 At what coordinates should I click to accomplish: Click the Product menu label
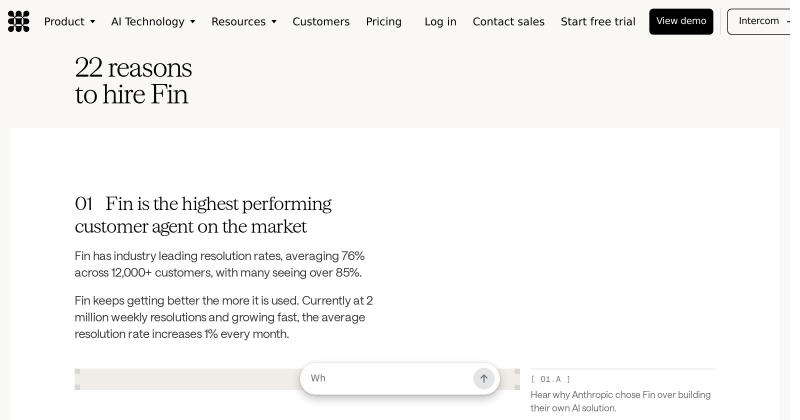pyautogui.click(x=64, y=21)
